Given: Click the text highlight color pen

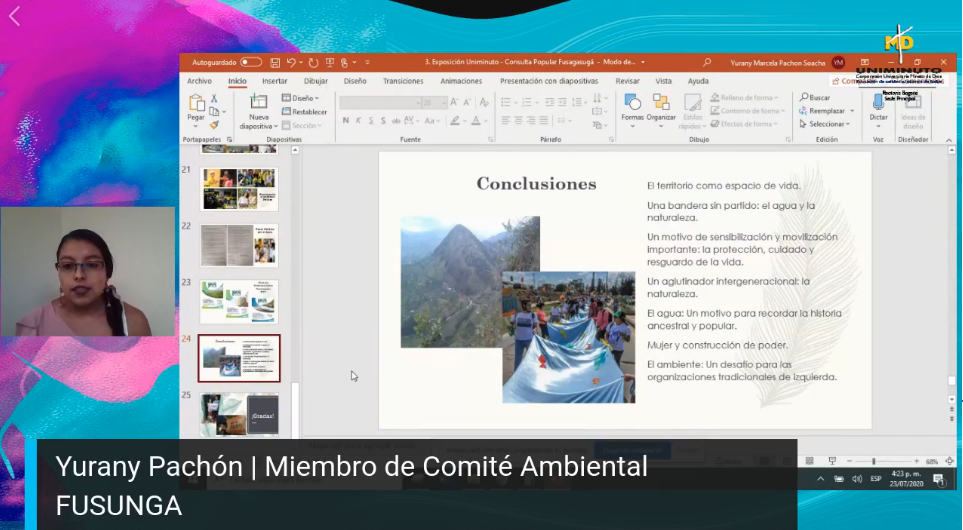Looking at the screenshot, I should point(454,121).
